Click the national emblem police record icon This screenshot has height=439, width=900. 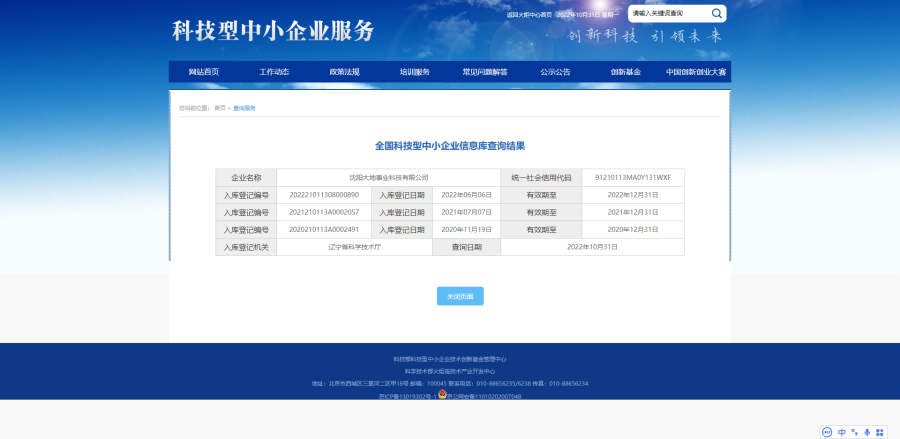[442, 395]
